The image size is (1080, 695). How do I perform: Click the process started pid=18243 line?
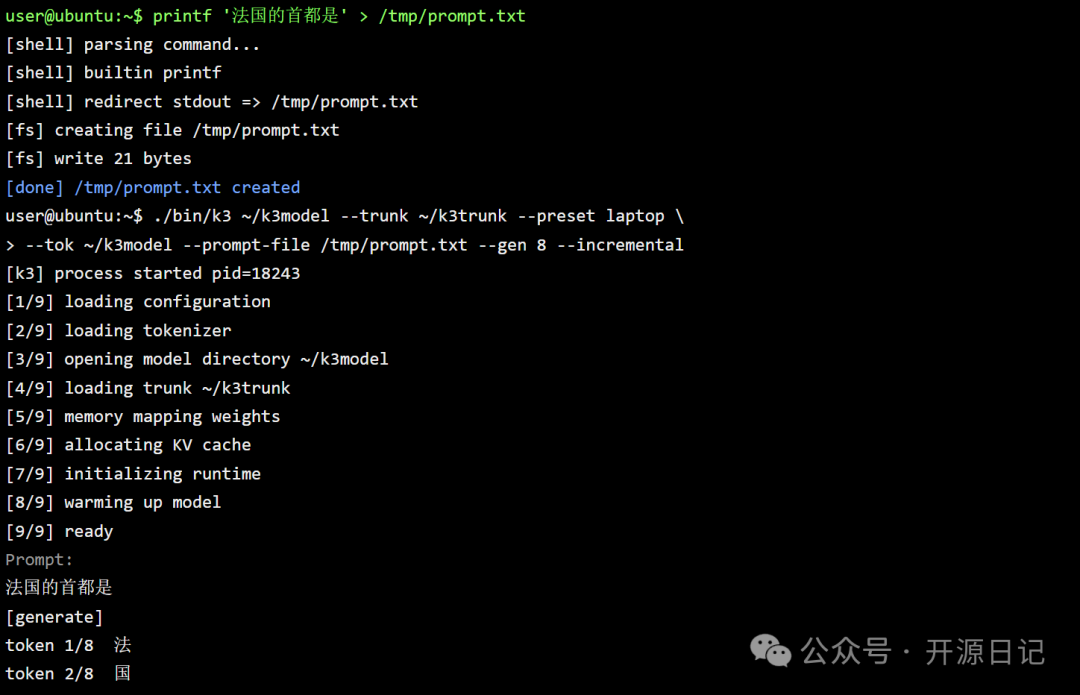tap(153, 273)
